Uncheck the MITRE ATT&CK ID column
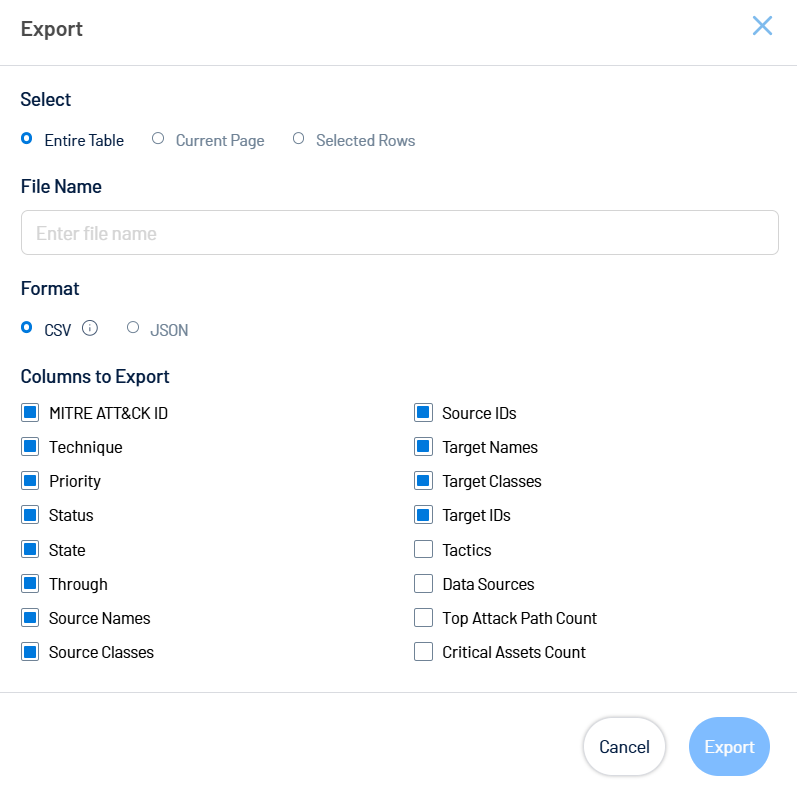 (x=30, y=413)
